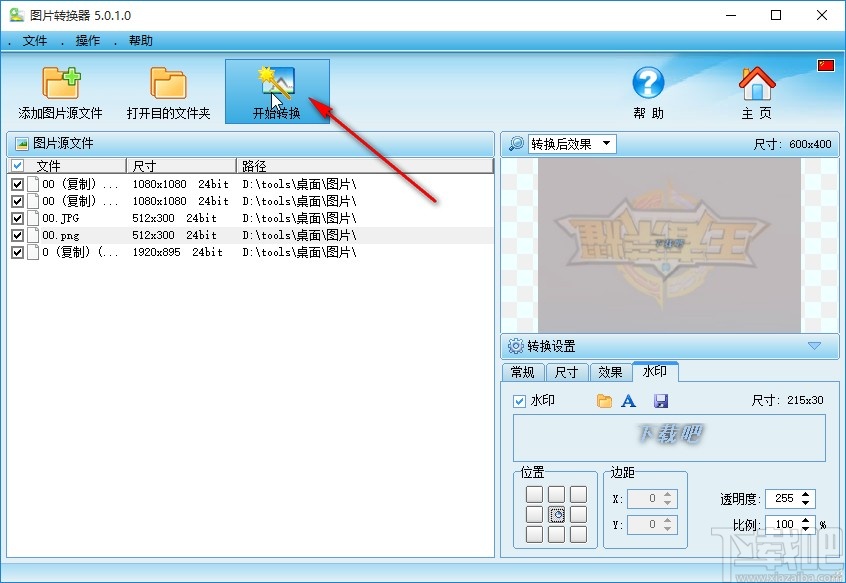Increase 透明度 using its up stepper
The height and width of the screenshot is (583, 846).
pyautogui.click(x=806, y=494)
